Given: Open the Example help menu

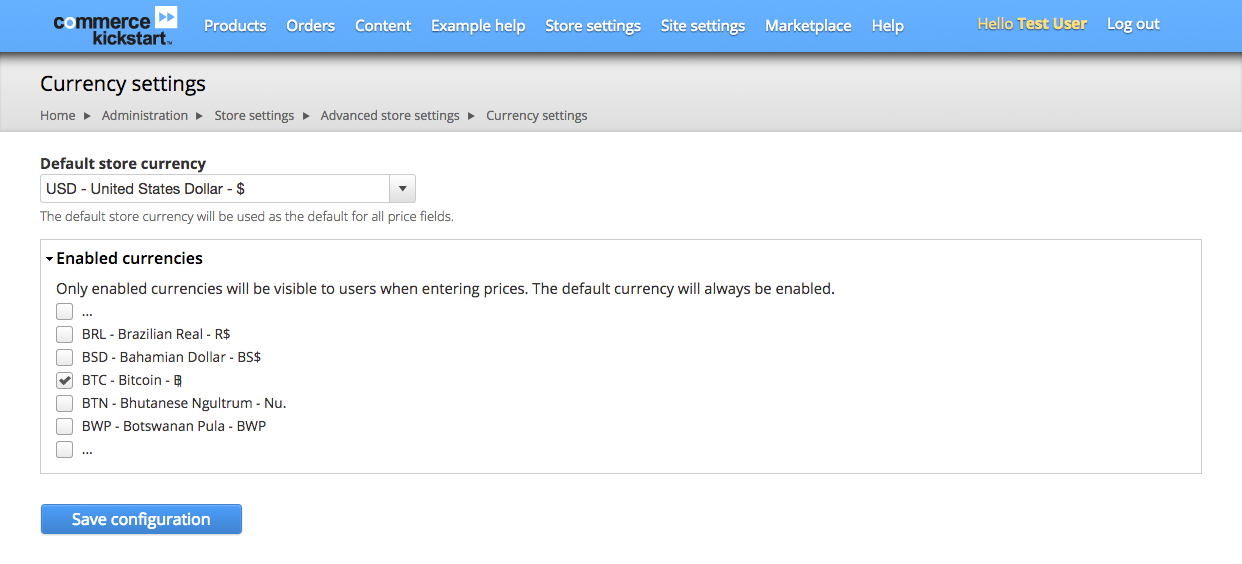Looking at the screenshot, I should (x=478, y=25).
